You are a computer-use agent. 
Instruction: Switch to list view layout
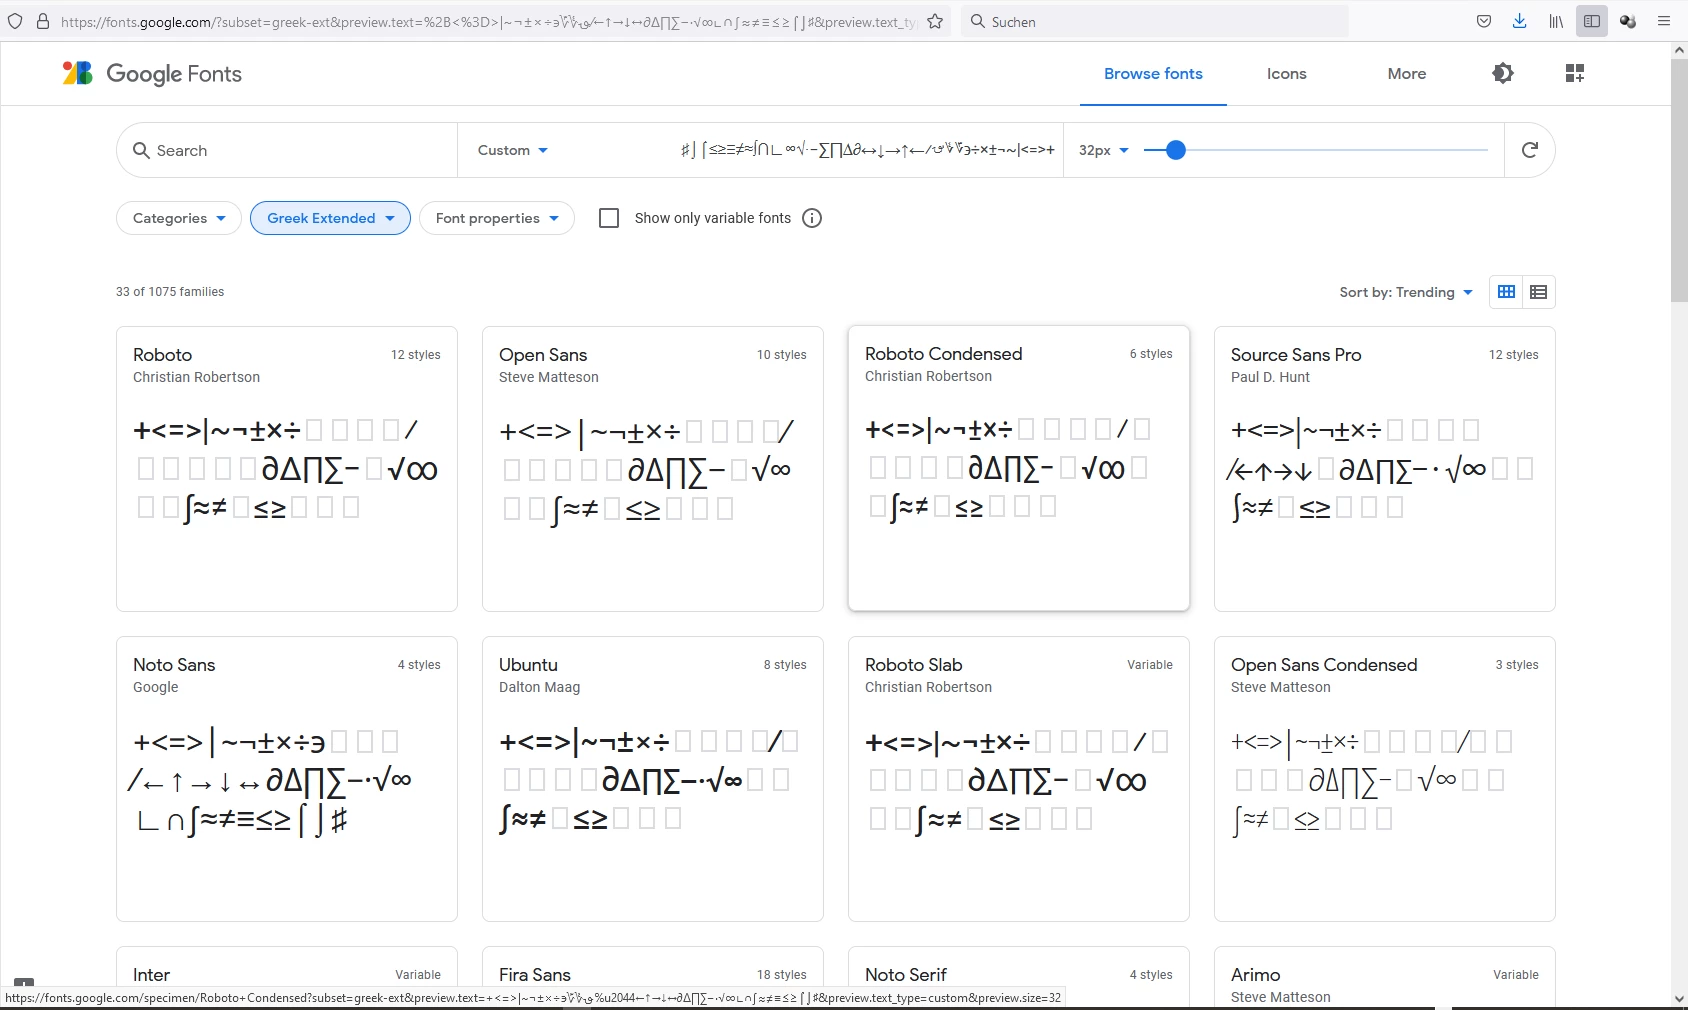[1539, 292]
